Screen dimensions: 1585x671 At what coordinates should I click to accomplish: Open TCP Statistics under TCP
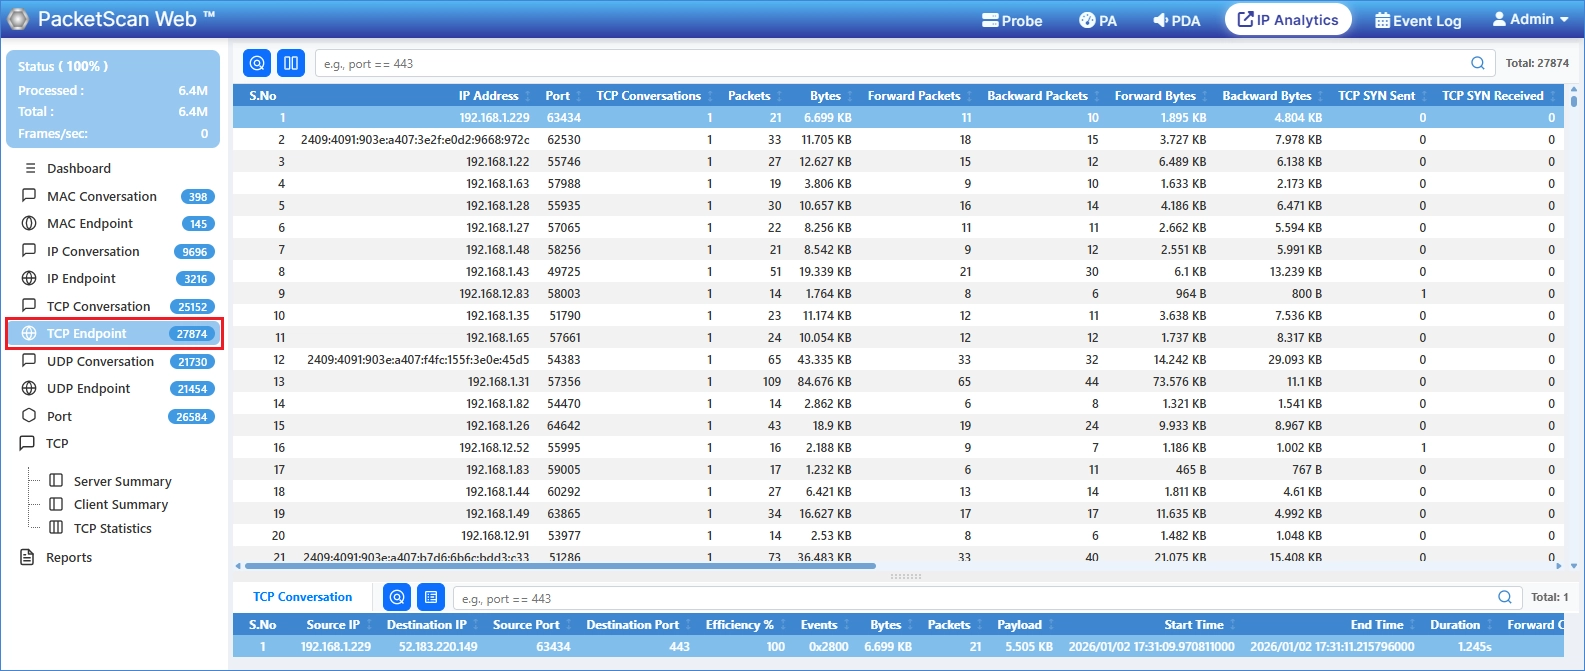(x=113, y=528)
